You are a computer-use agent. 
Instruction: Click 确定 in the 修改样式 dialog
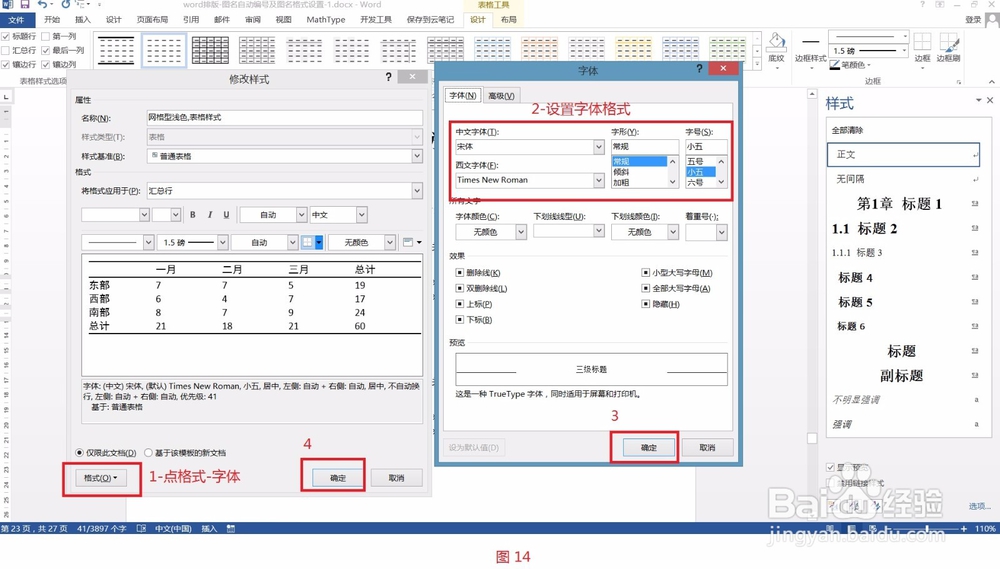point(338,478)
